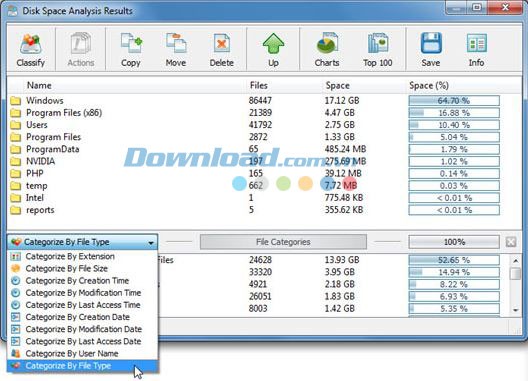Go Up one directory level
This screenshot has width=528, height=381.
pyautogui.click(x=273, y=49)
